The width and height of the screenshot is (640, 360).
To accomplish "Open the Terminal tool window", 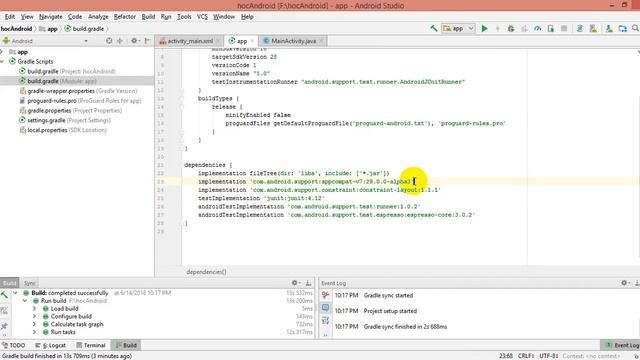I will [x=91, y=345].
